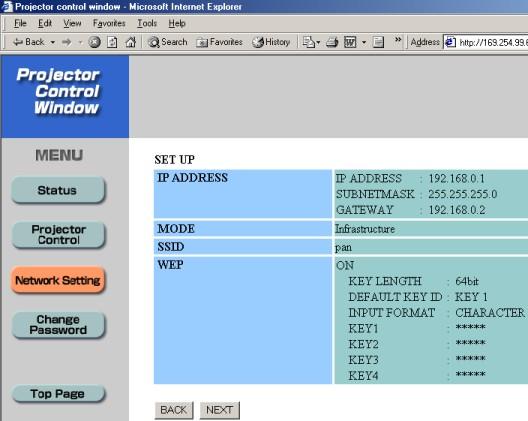Image resolution: width=528 pixels, height=421 pixels.
Task: Click the KEY2 masked value
Action: pos(470,343)
